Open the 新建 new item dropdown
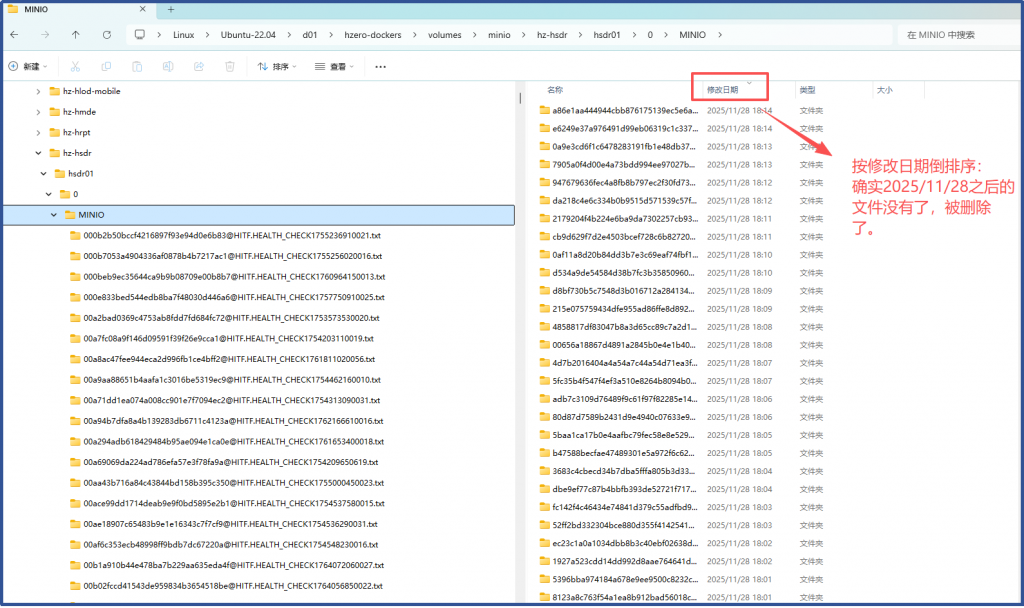Screen dimensions: 1024x608 pos(27,67)
